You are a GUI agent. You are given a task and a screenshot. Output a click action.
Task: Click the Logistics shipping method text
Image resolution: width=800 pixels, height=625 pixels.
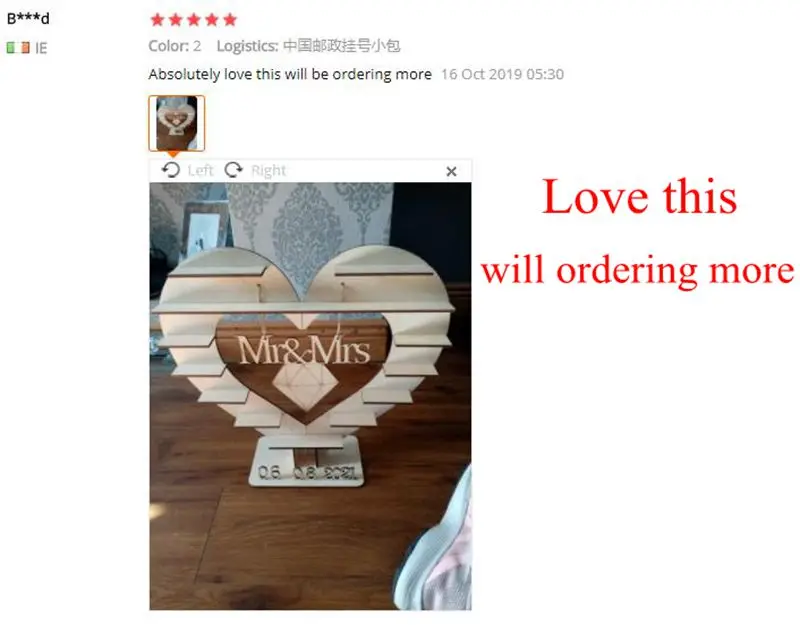308,46
